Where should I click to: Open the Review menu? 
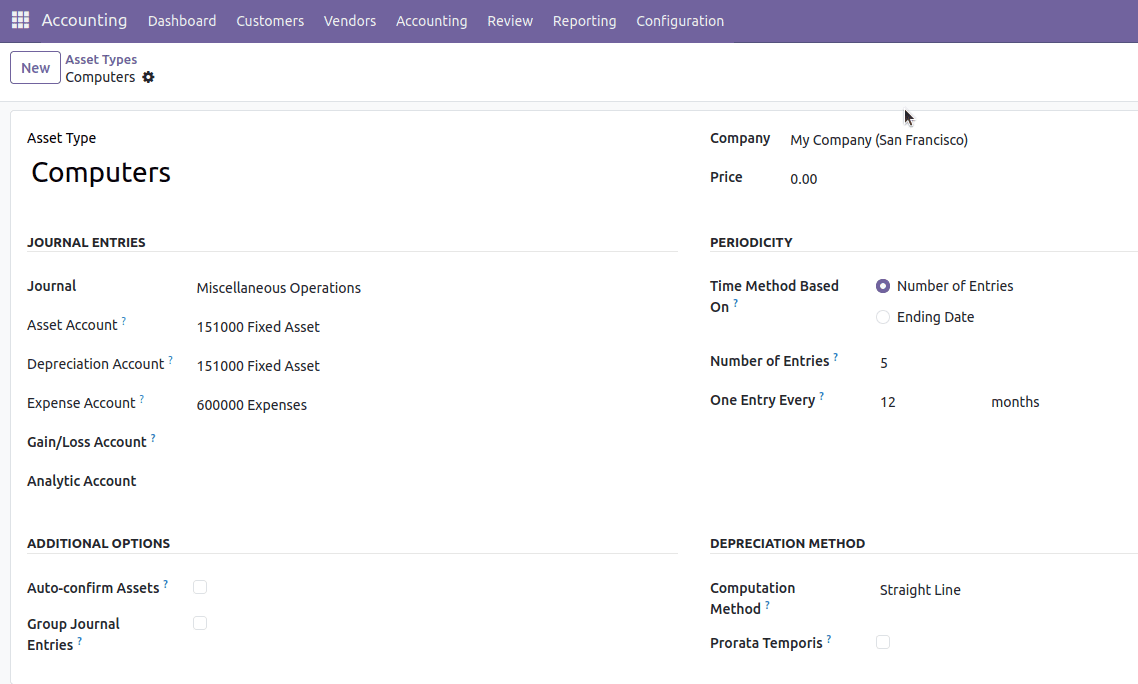[x=510, y=21]
